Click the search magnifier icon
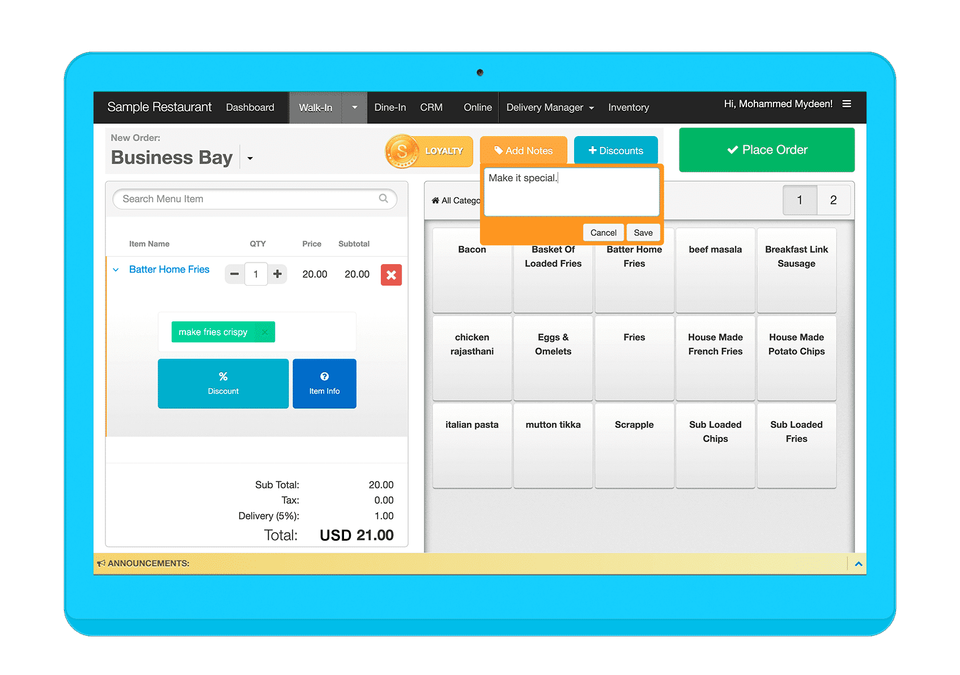Screen dimensions: 960x675 pyautogui.click(x=383, y=198)
